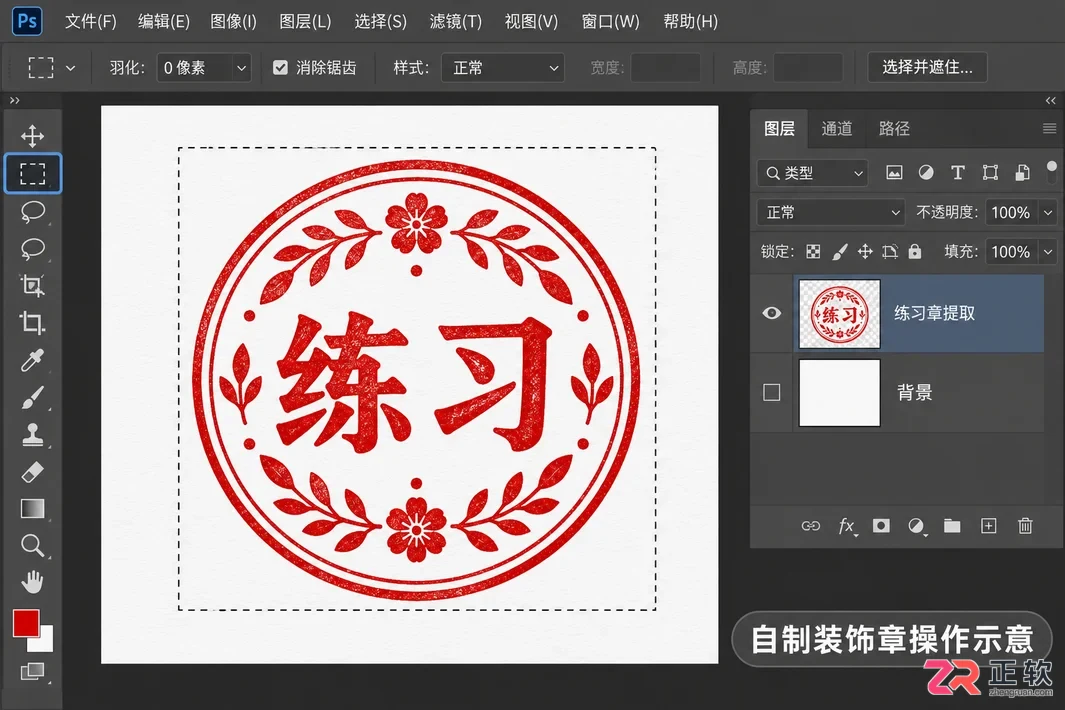This screenshot has height=710, width=1065.
Task: Open the 编辑(E) menu
Action: click(x=164, y=22)
